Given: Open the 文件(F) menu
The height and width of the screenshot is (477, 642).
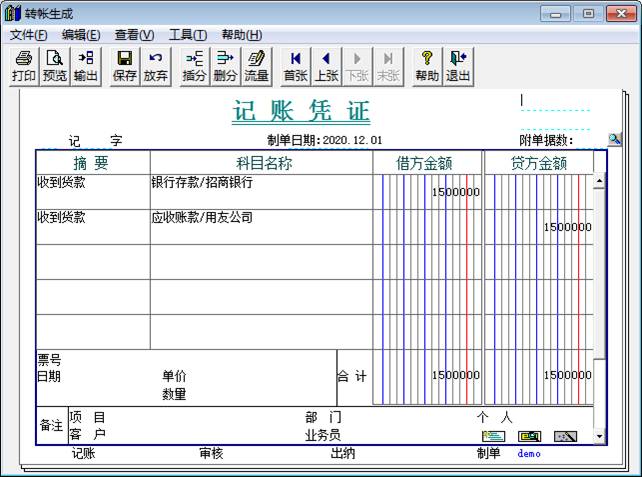Looking at the screenshot, I should click(29, 35).
